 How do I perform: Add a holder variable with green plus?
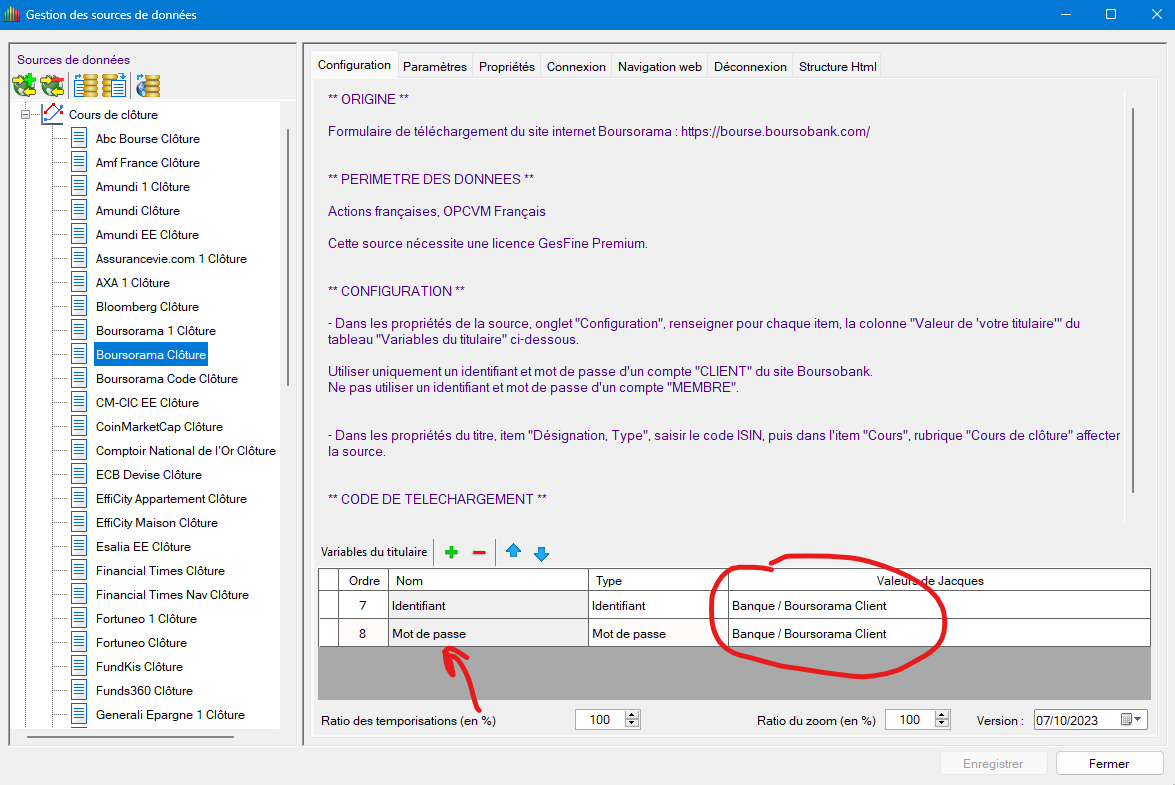[451, 552]
